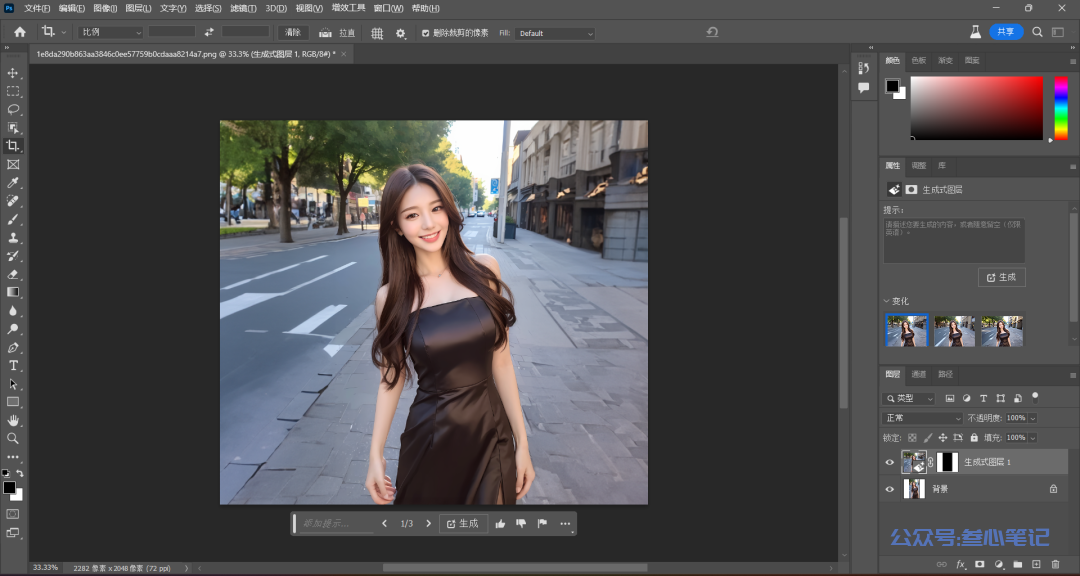Swap crop width and height values
1080x576 pixels.
(209, 32)
